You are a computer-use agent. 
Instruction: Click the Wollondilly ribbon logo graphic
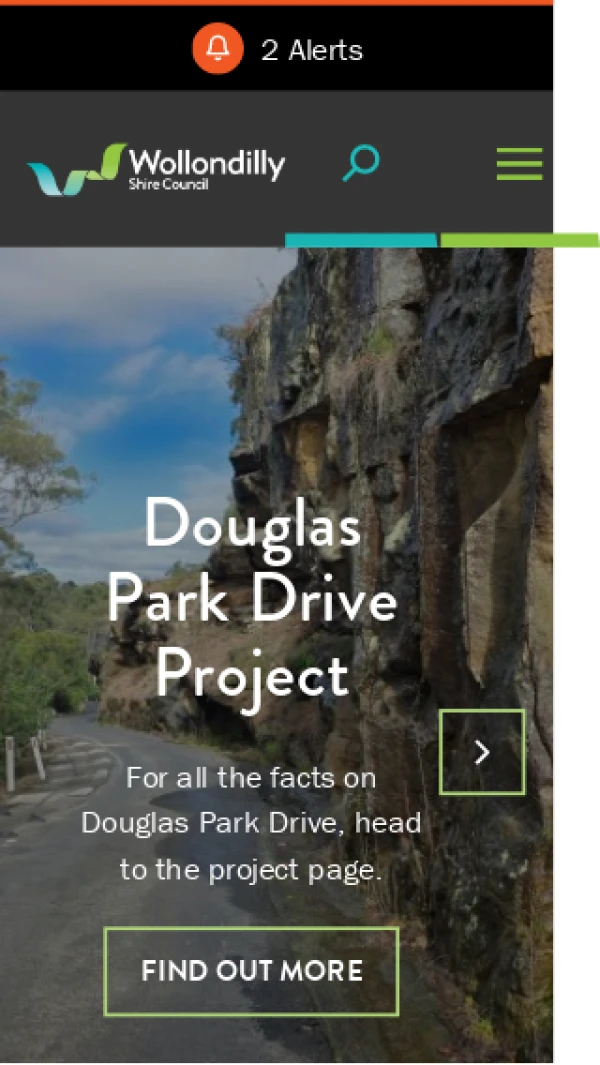77,169
